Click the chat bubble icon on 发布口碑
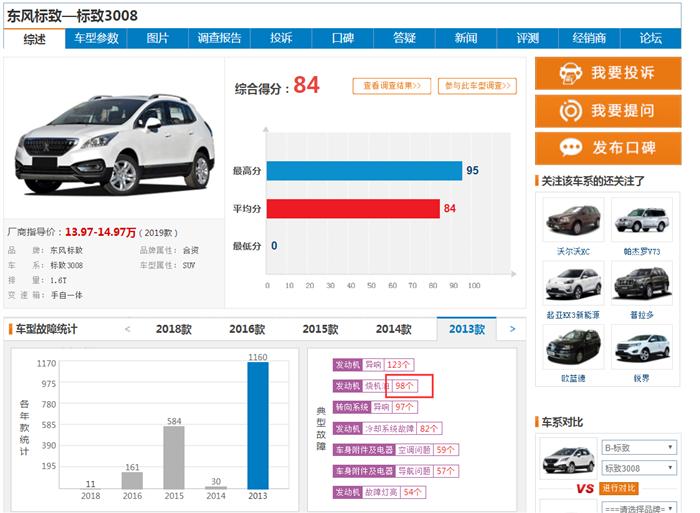The image size is (700, 513). click(x=571, y=147)
